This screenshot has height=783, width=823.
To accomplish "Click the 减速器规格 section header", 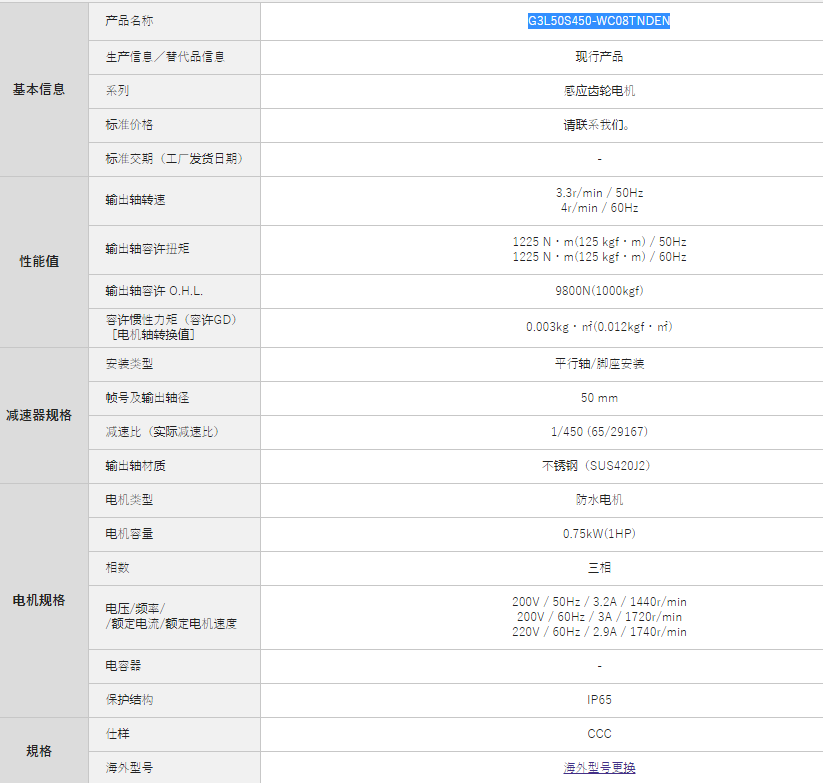I will (39, 415).
